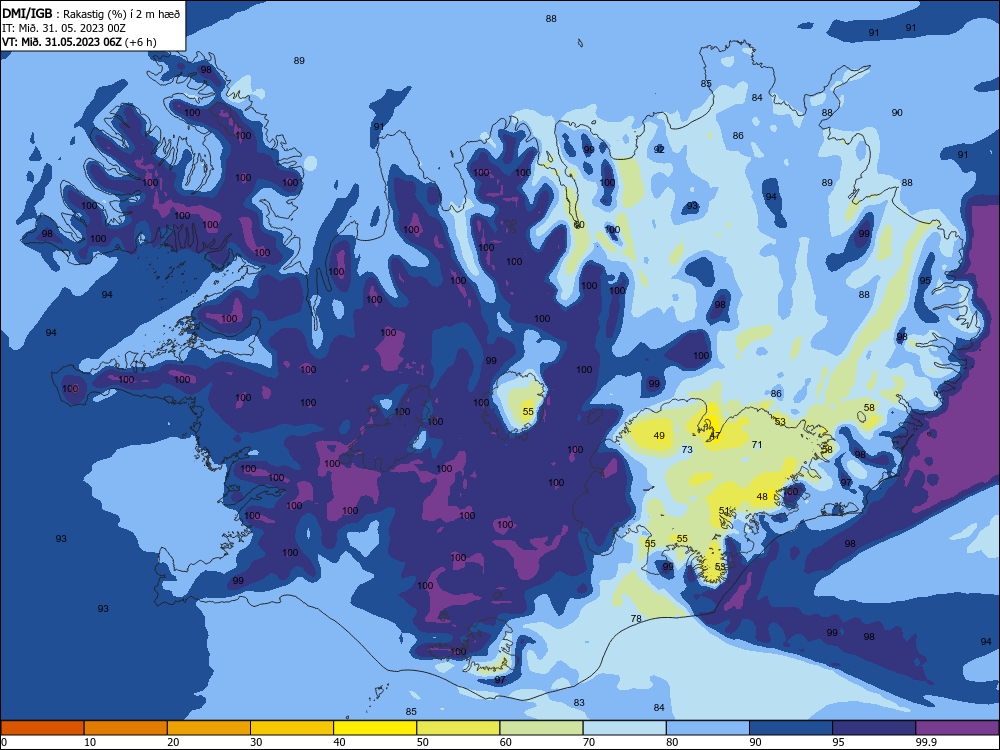Image resolution: width=1000 pixels, height=750 pixels.
Task: Click the 20–30 legend color swatch
Action: pos(209,728)
